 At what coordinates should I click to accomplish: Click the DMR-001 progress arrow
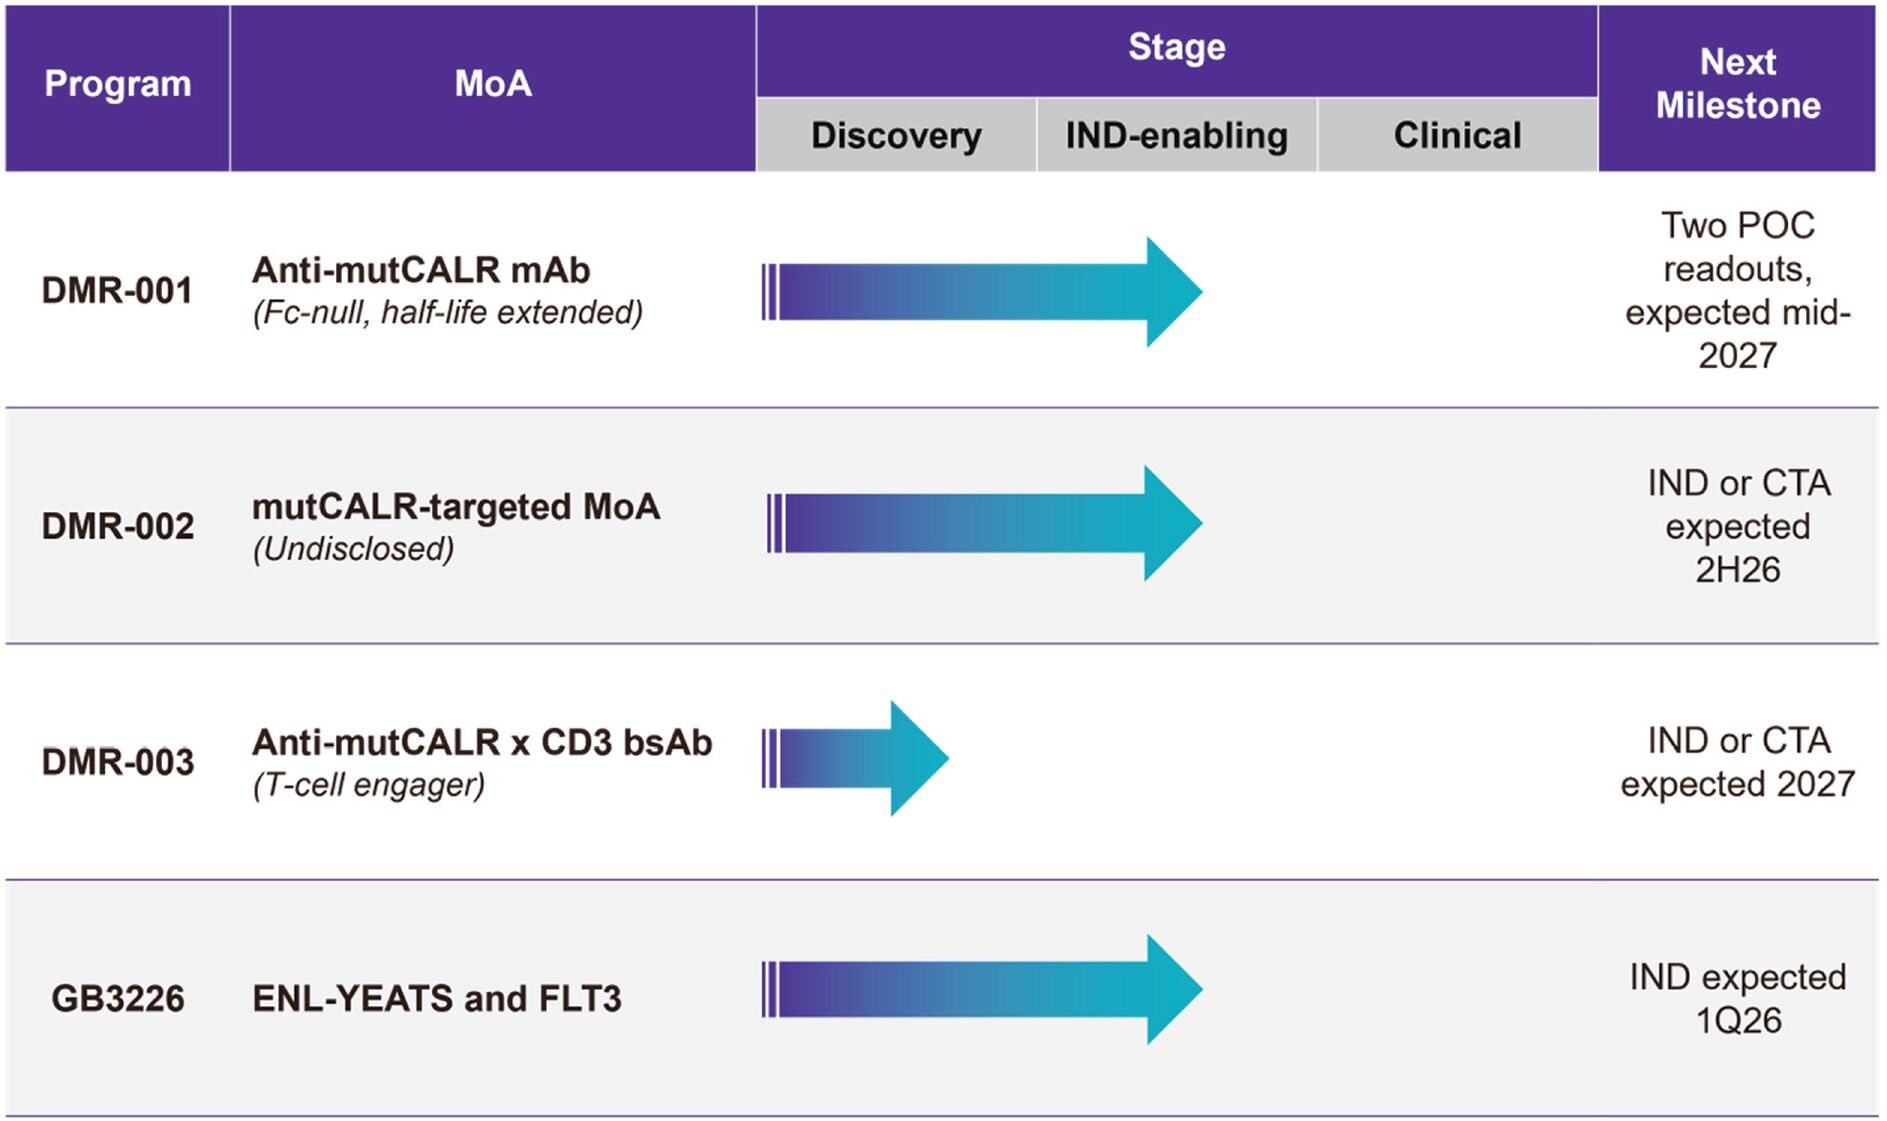980,292
